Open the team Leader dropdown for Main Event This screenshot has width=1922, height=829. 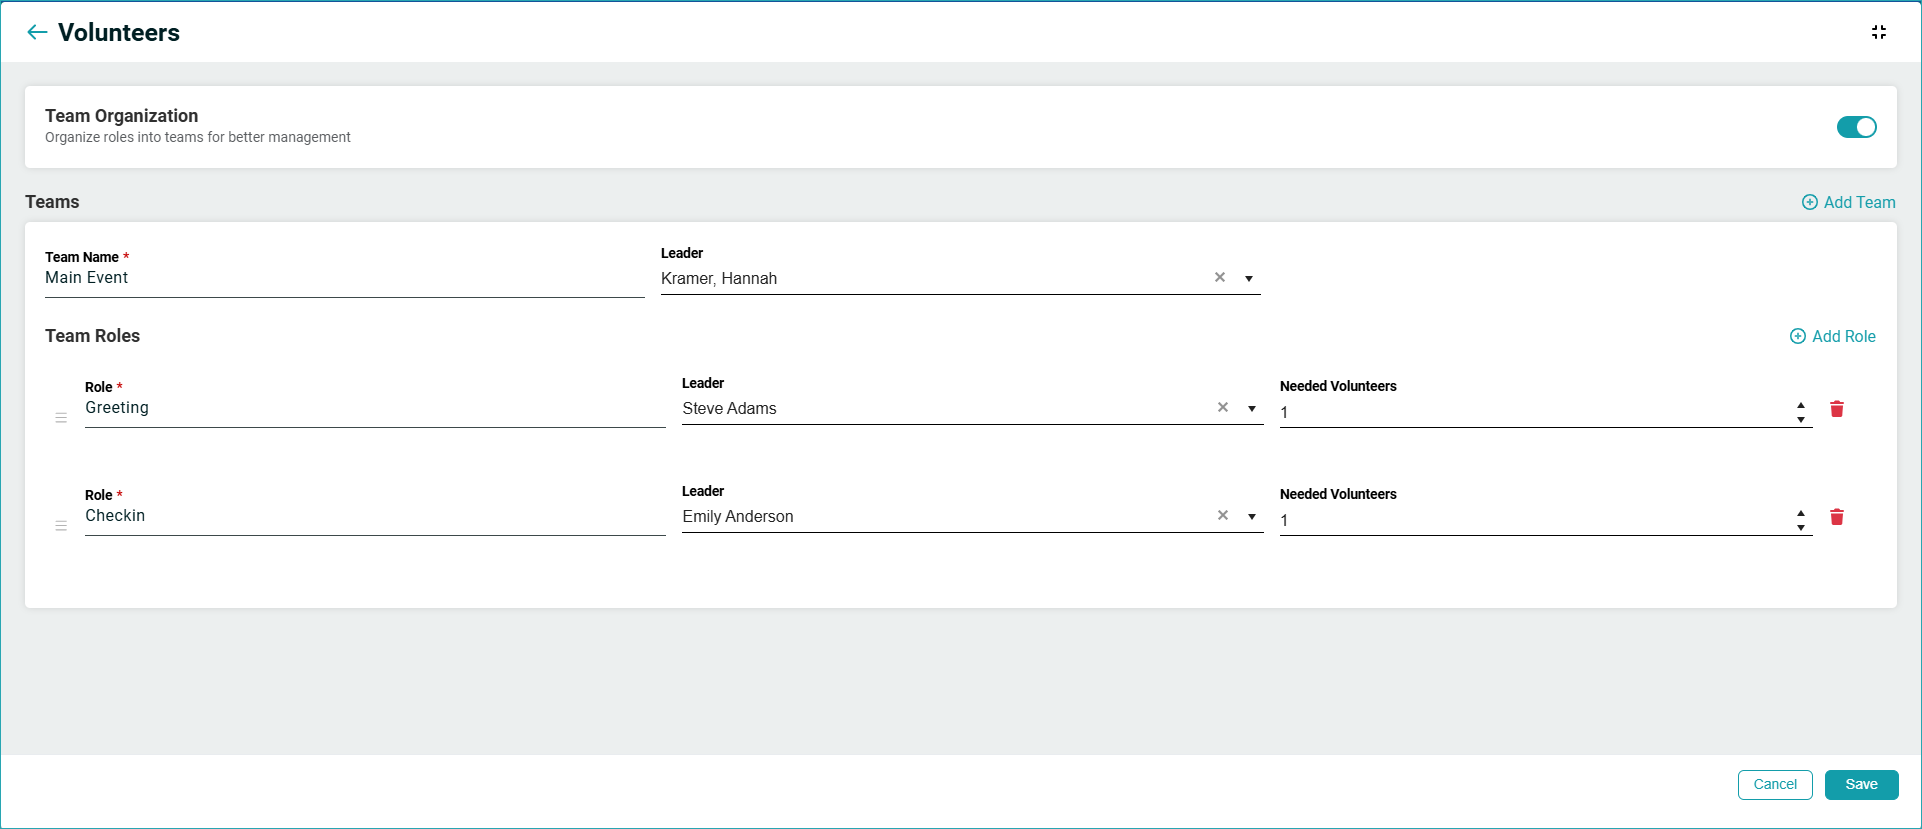point(1249,279)
